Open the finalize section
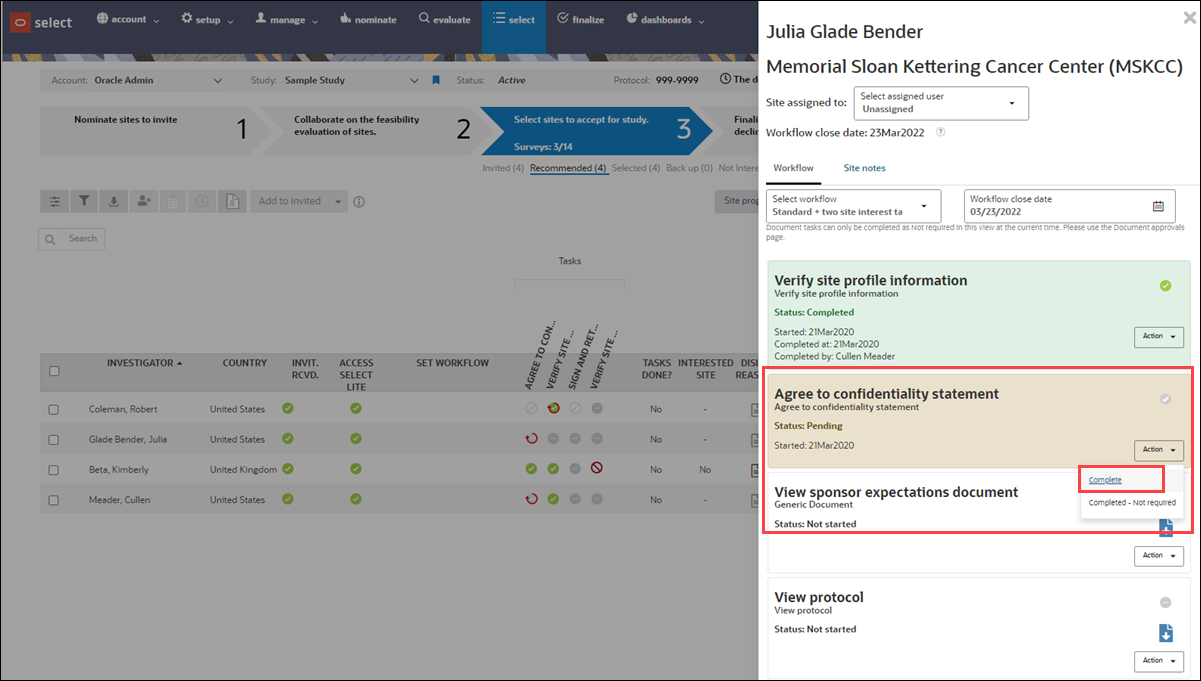 [580, 19]
